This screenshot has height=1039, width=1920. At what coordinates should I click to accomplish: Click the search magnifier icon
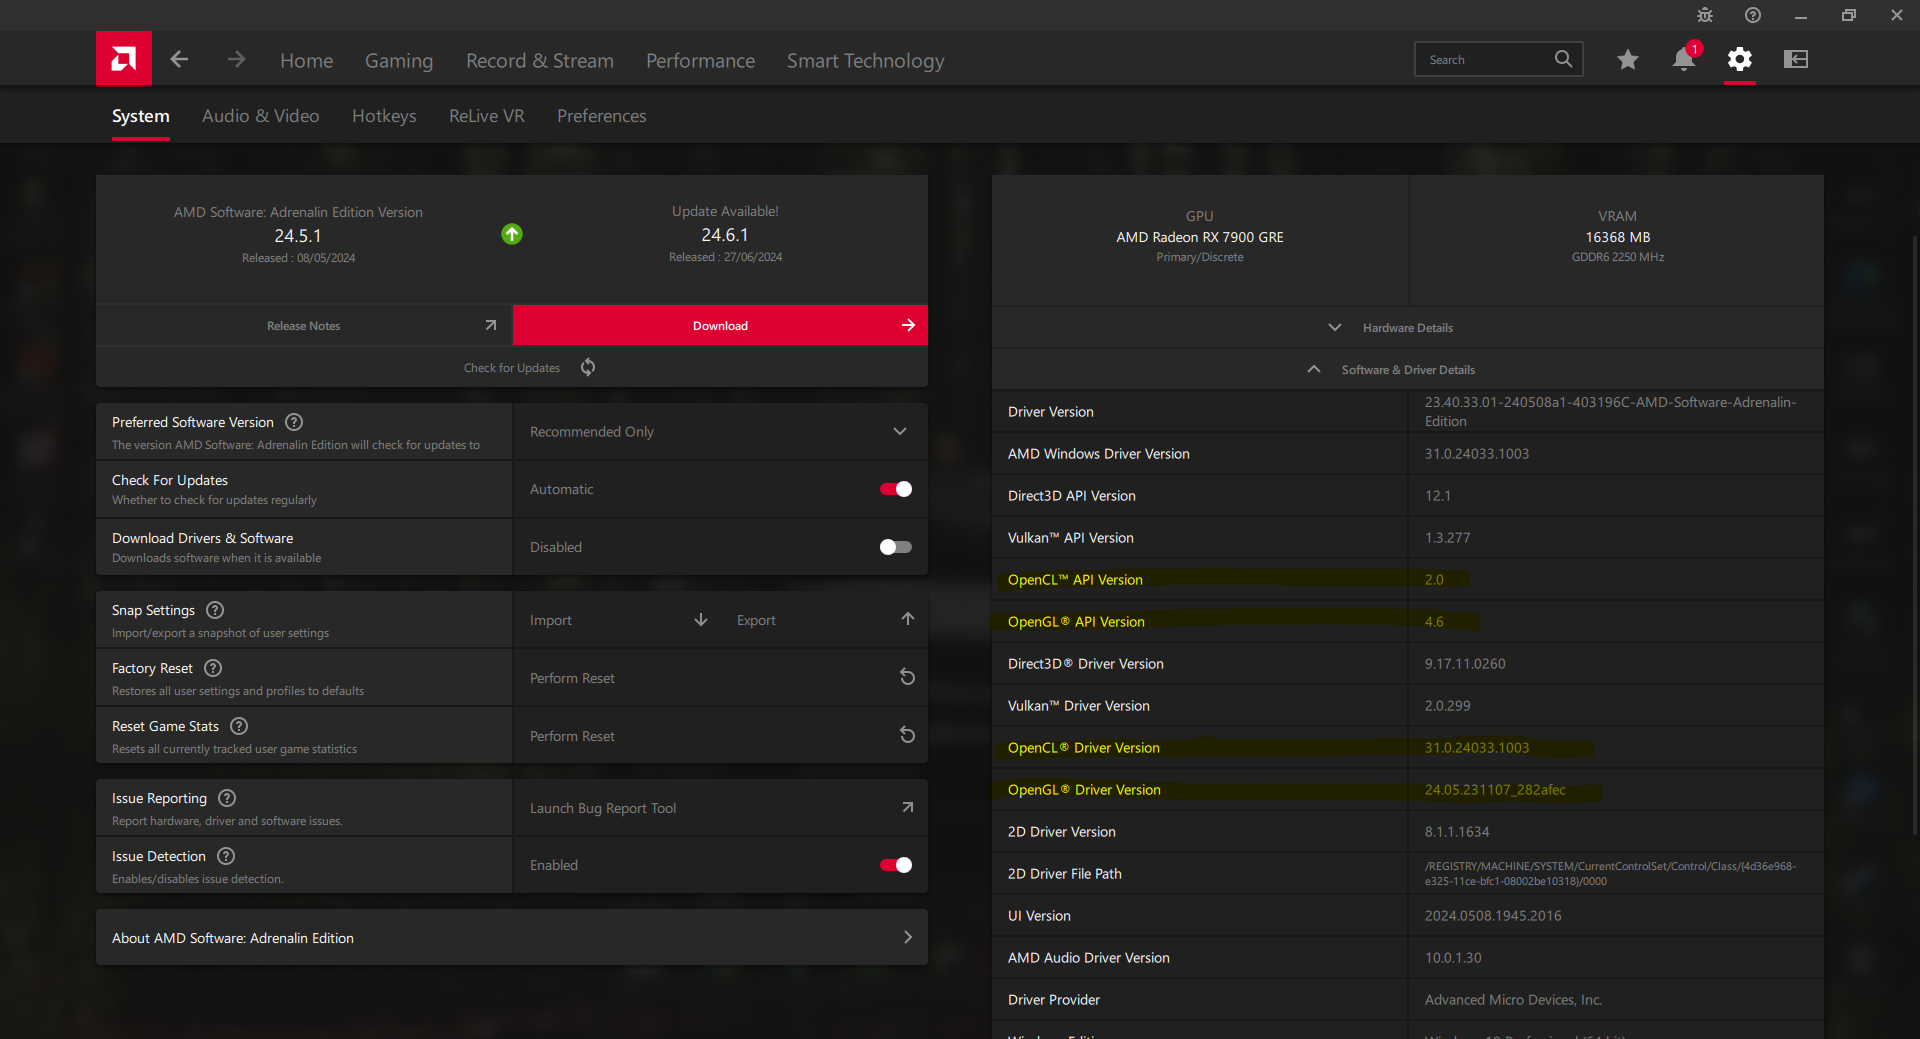1563,59
